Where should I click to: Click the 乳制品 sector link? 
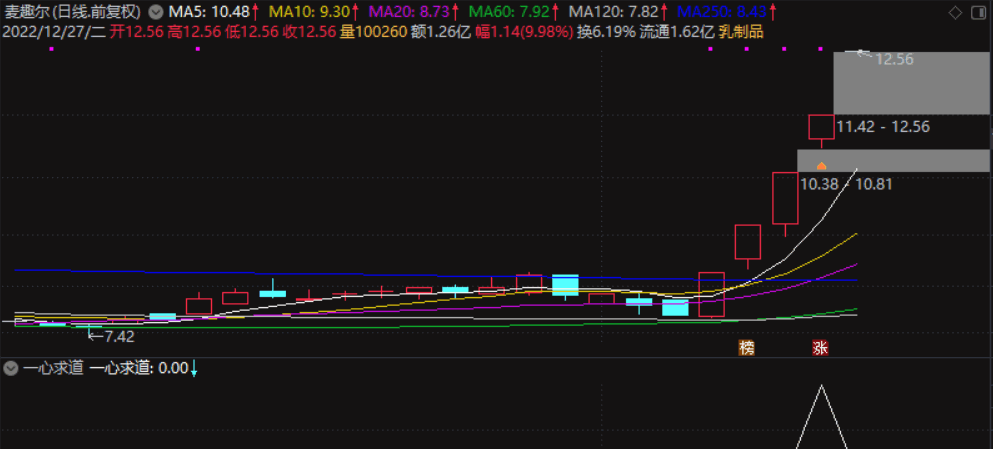(x=741, y=32)
